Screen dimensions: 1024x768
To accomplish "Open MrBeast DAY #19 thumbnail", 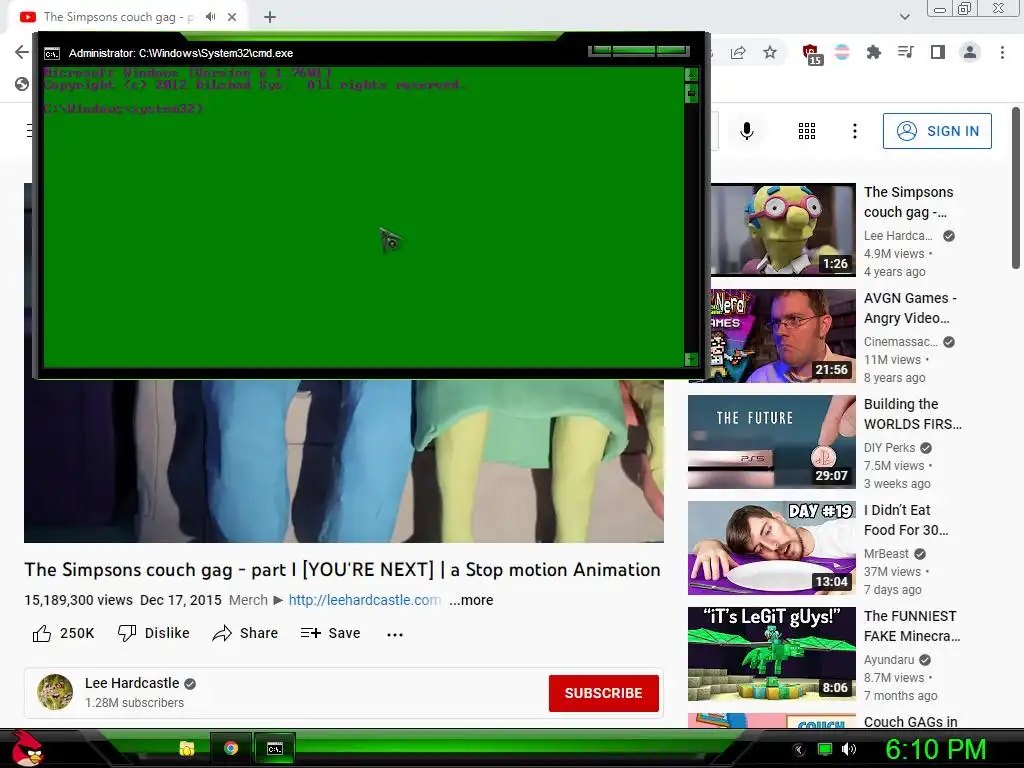I will point(771,548).
